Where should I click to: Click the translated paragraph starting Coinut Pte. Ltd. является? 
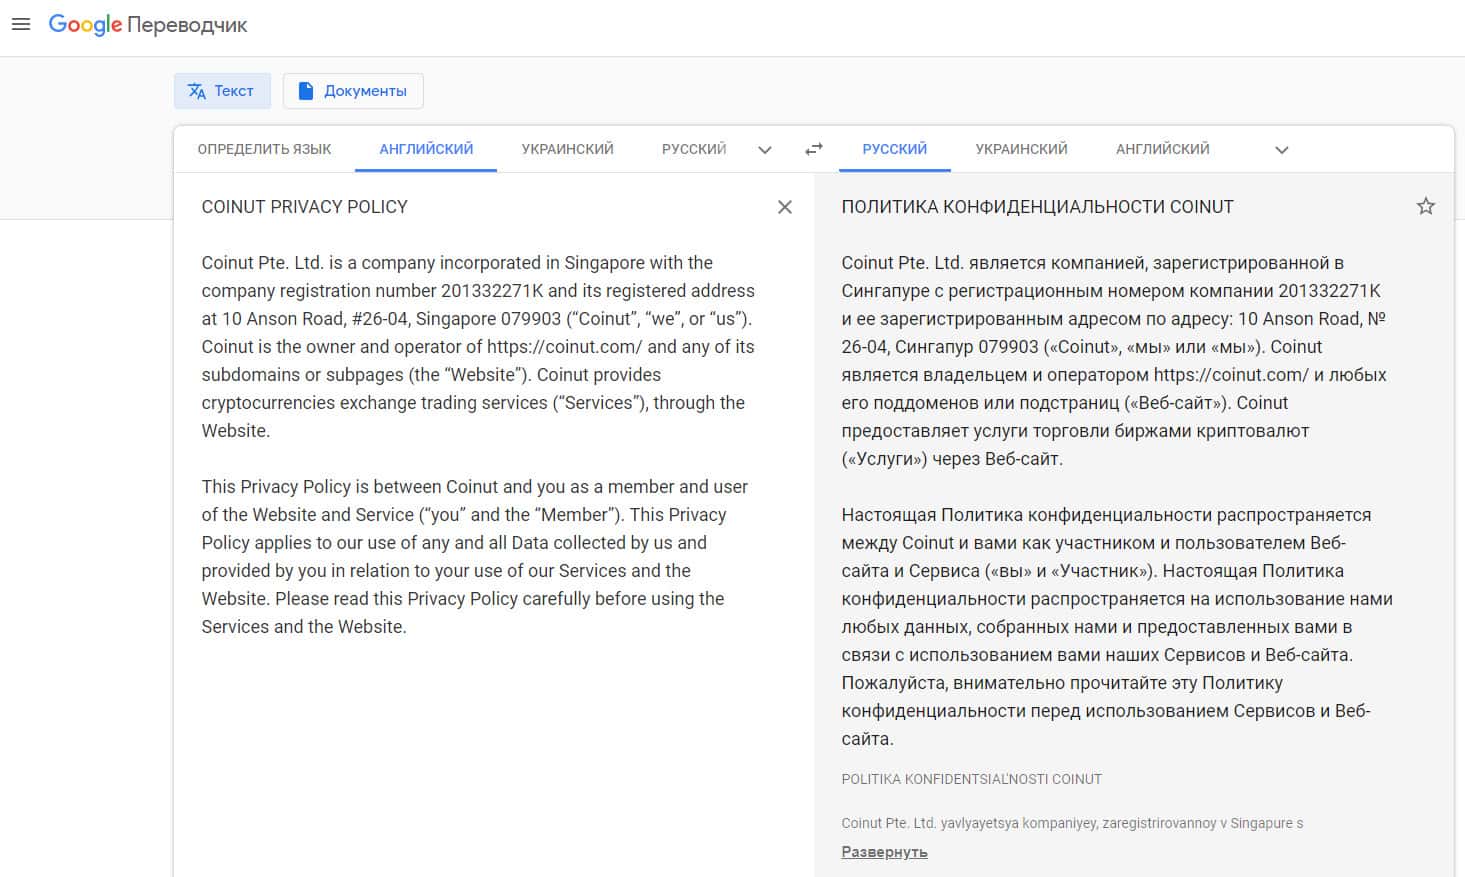tap(1114, 361)
